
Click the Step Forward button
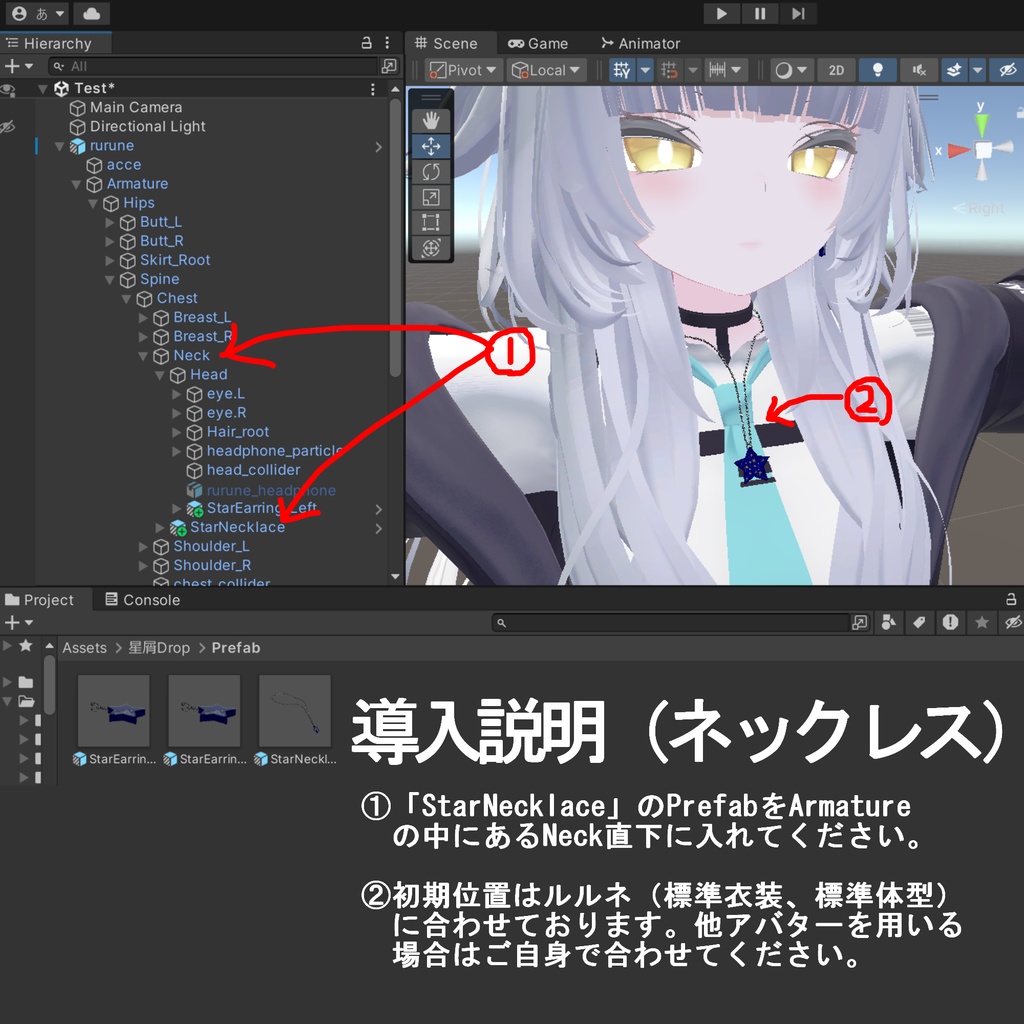tap(797, 13)
